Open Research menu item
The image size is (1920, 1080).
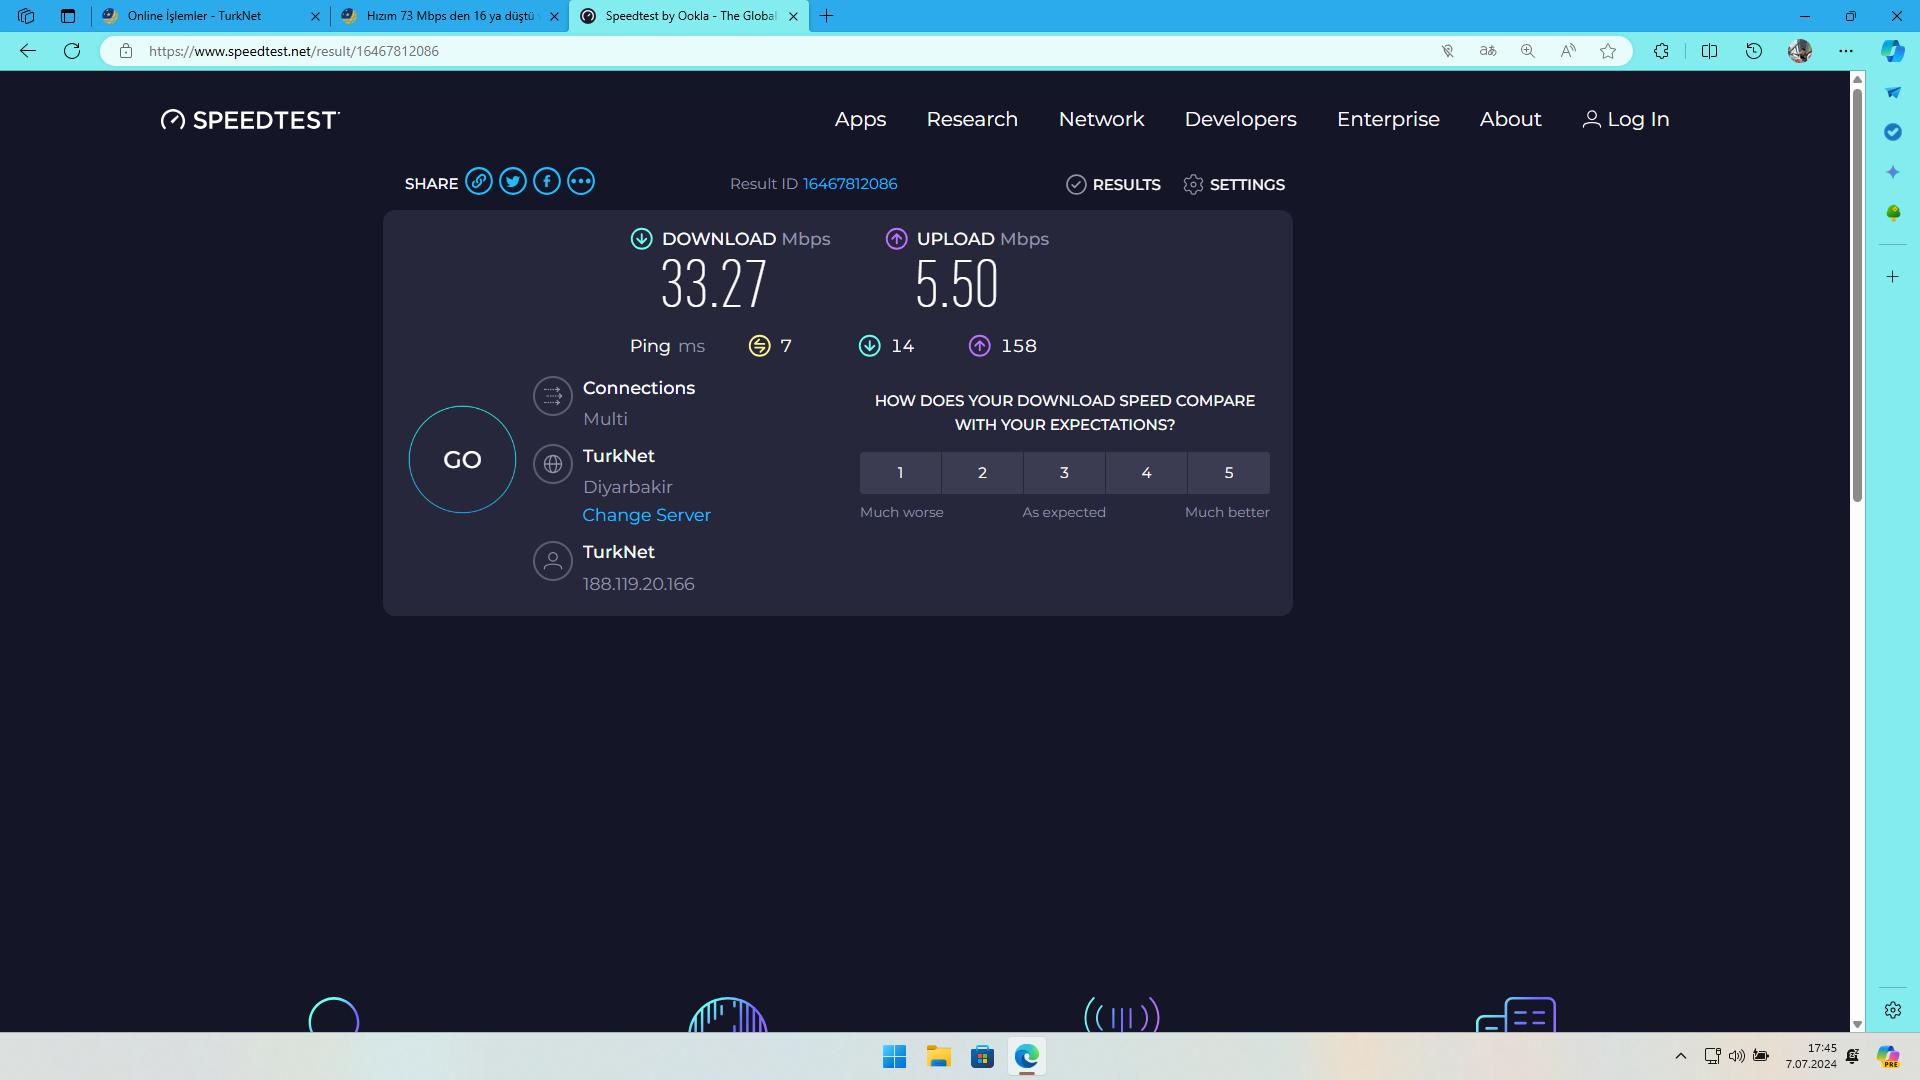(972, 120)
